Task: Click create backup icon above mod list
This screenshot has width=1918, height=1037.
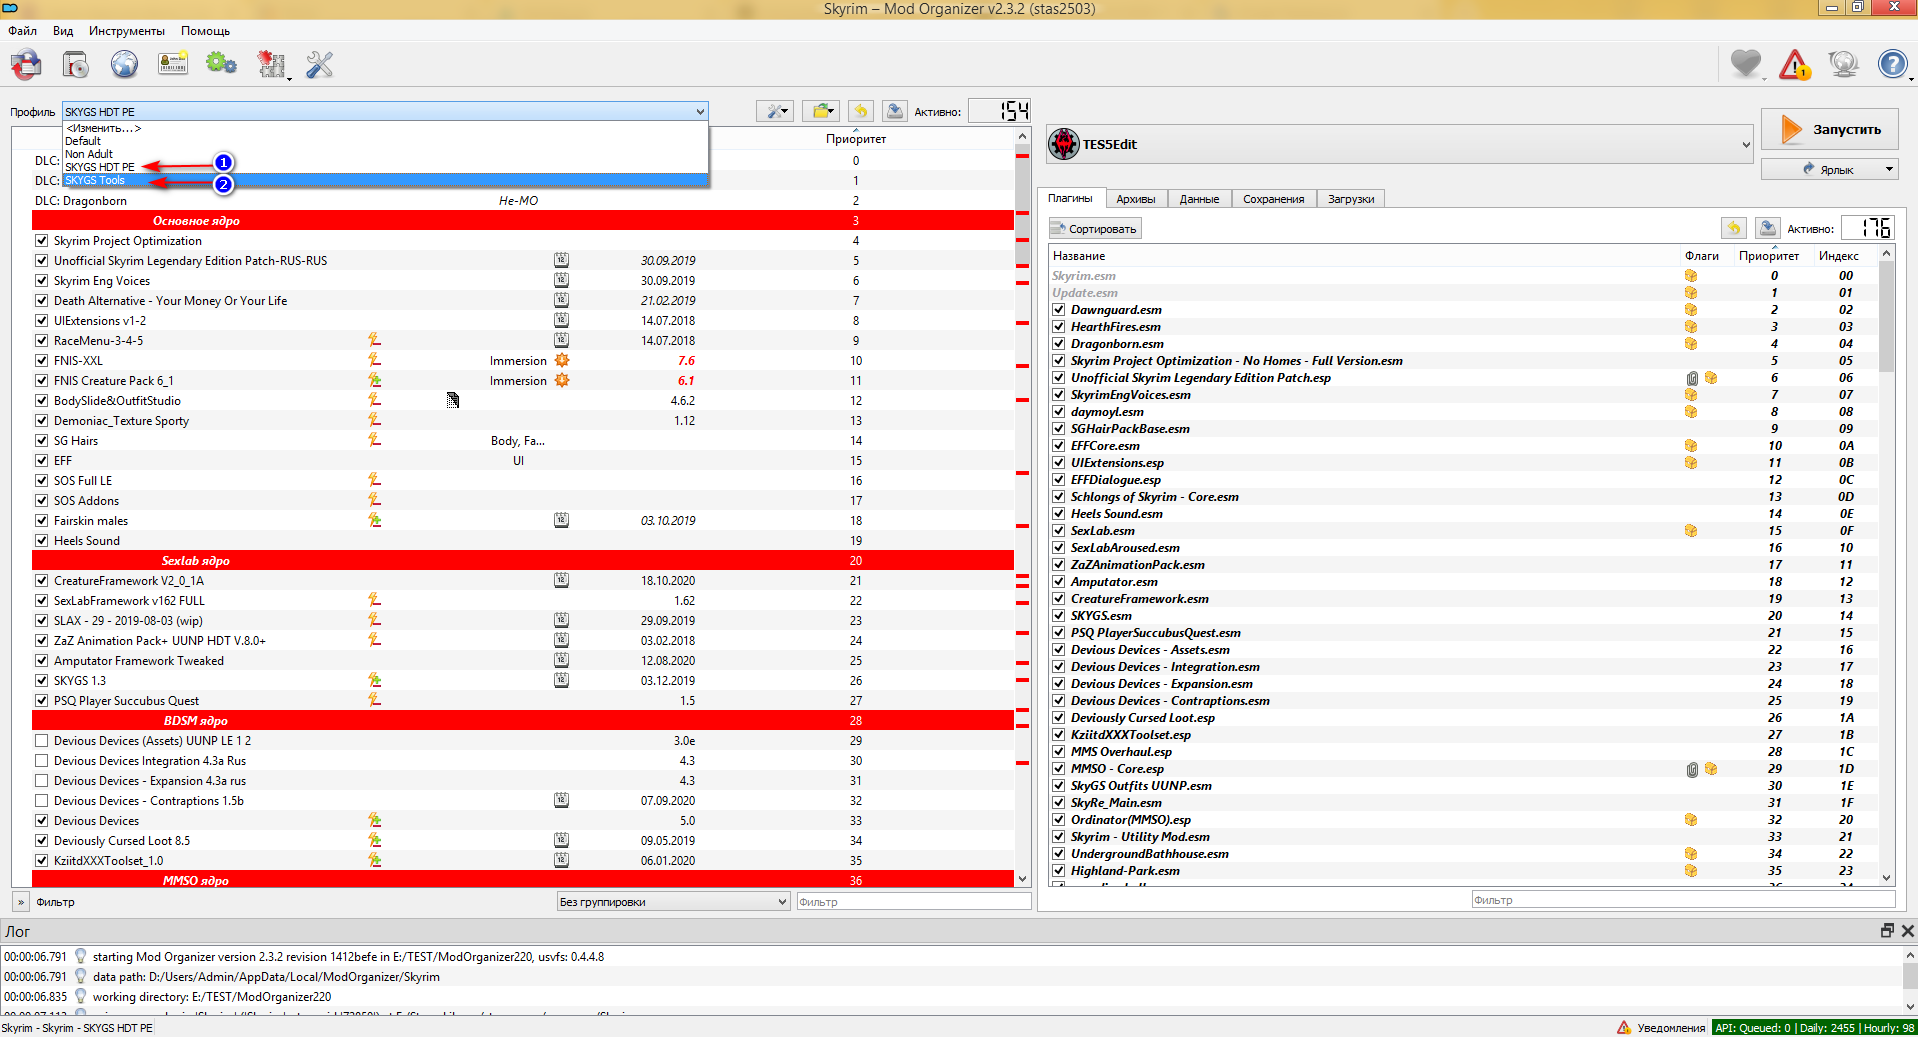Action: (895, 111)
